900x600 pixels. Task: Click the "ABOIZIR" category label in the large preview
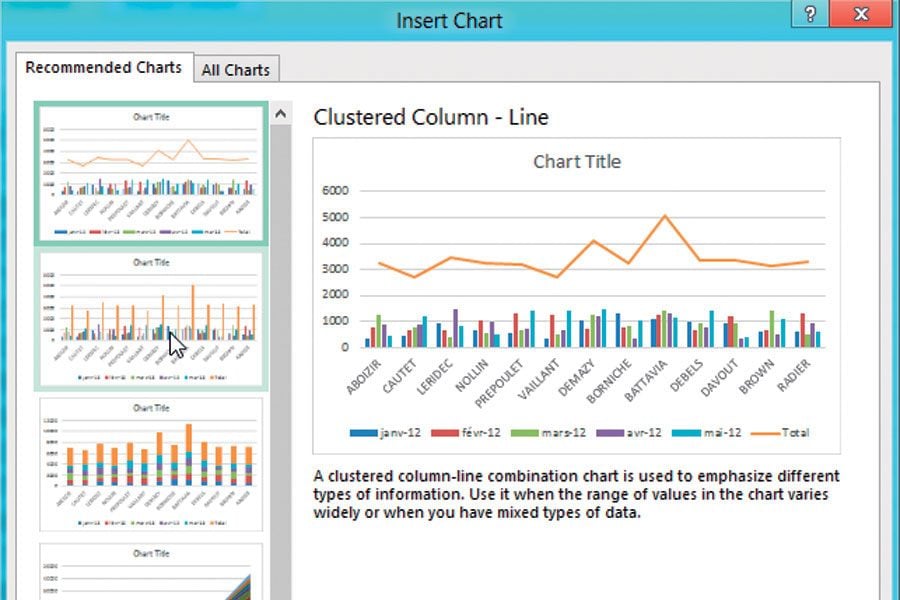click(364, 377)
